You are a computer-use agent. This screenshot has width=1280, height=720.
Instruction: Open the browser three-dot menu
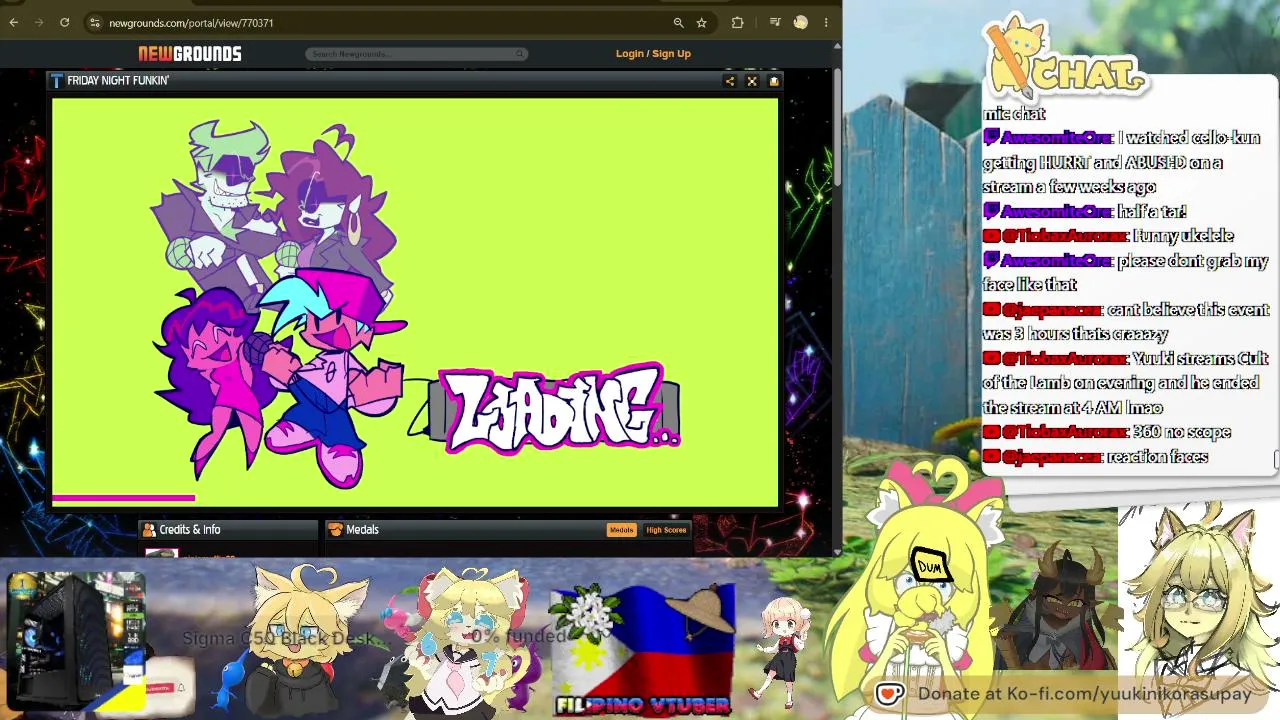[826, 22]
